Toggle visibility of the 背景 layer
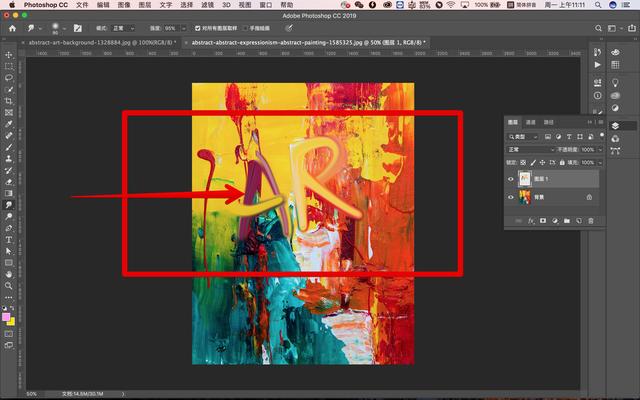Viewport: 640px width, 400px height. (511, 197)
